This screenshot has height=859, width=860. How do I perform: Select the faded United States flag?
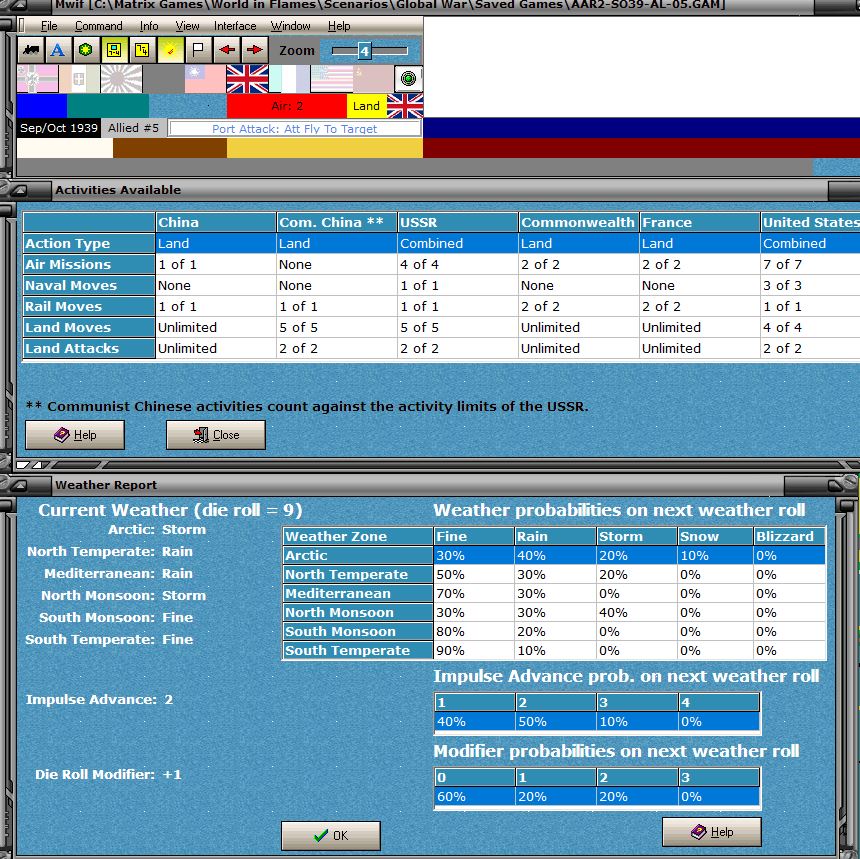tap(331, 79)
